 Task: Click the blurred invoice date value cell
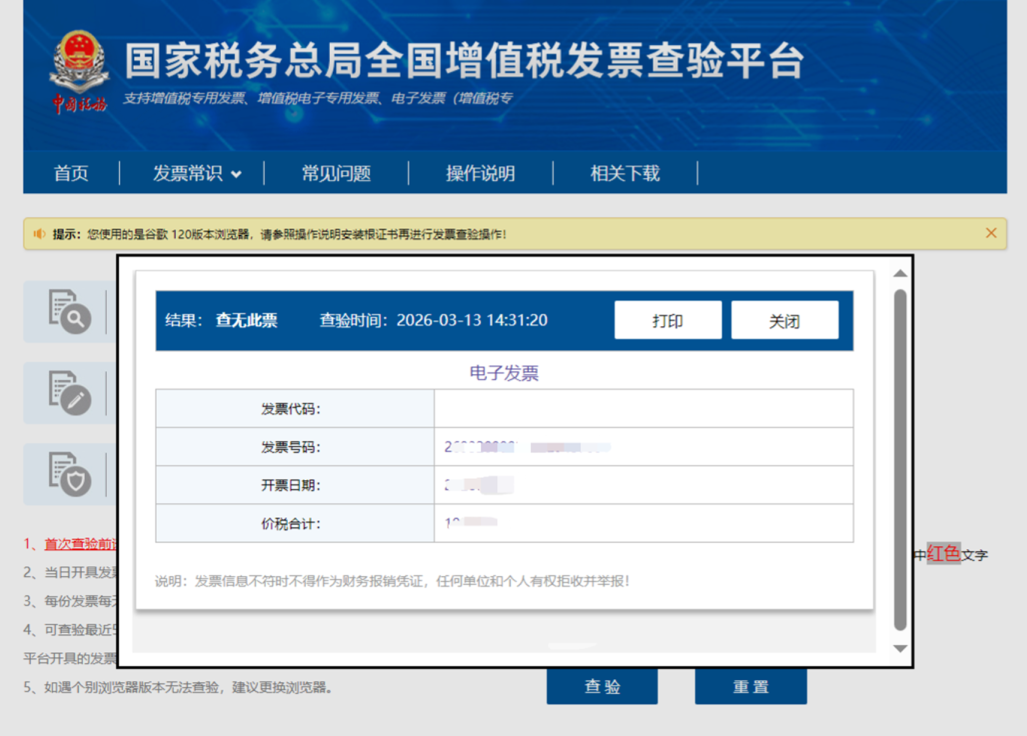coord(644,485)
